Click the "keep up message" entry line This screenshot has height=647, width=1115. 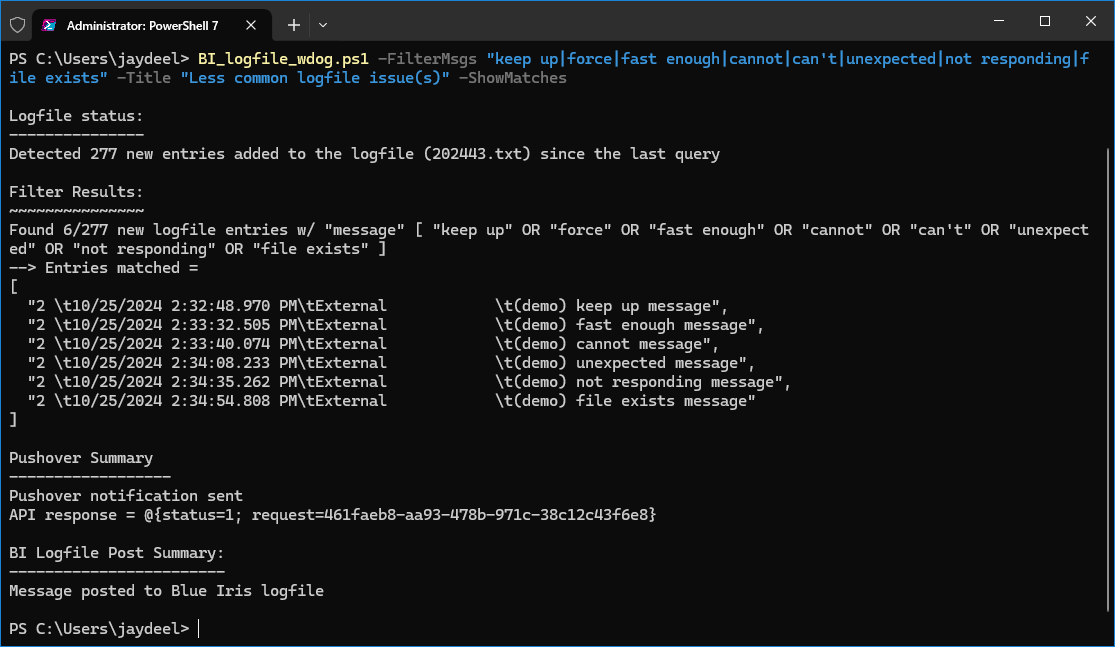coord(378,306)
